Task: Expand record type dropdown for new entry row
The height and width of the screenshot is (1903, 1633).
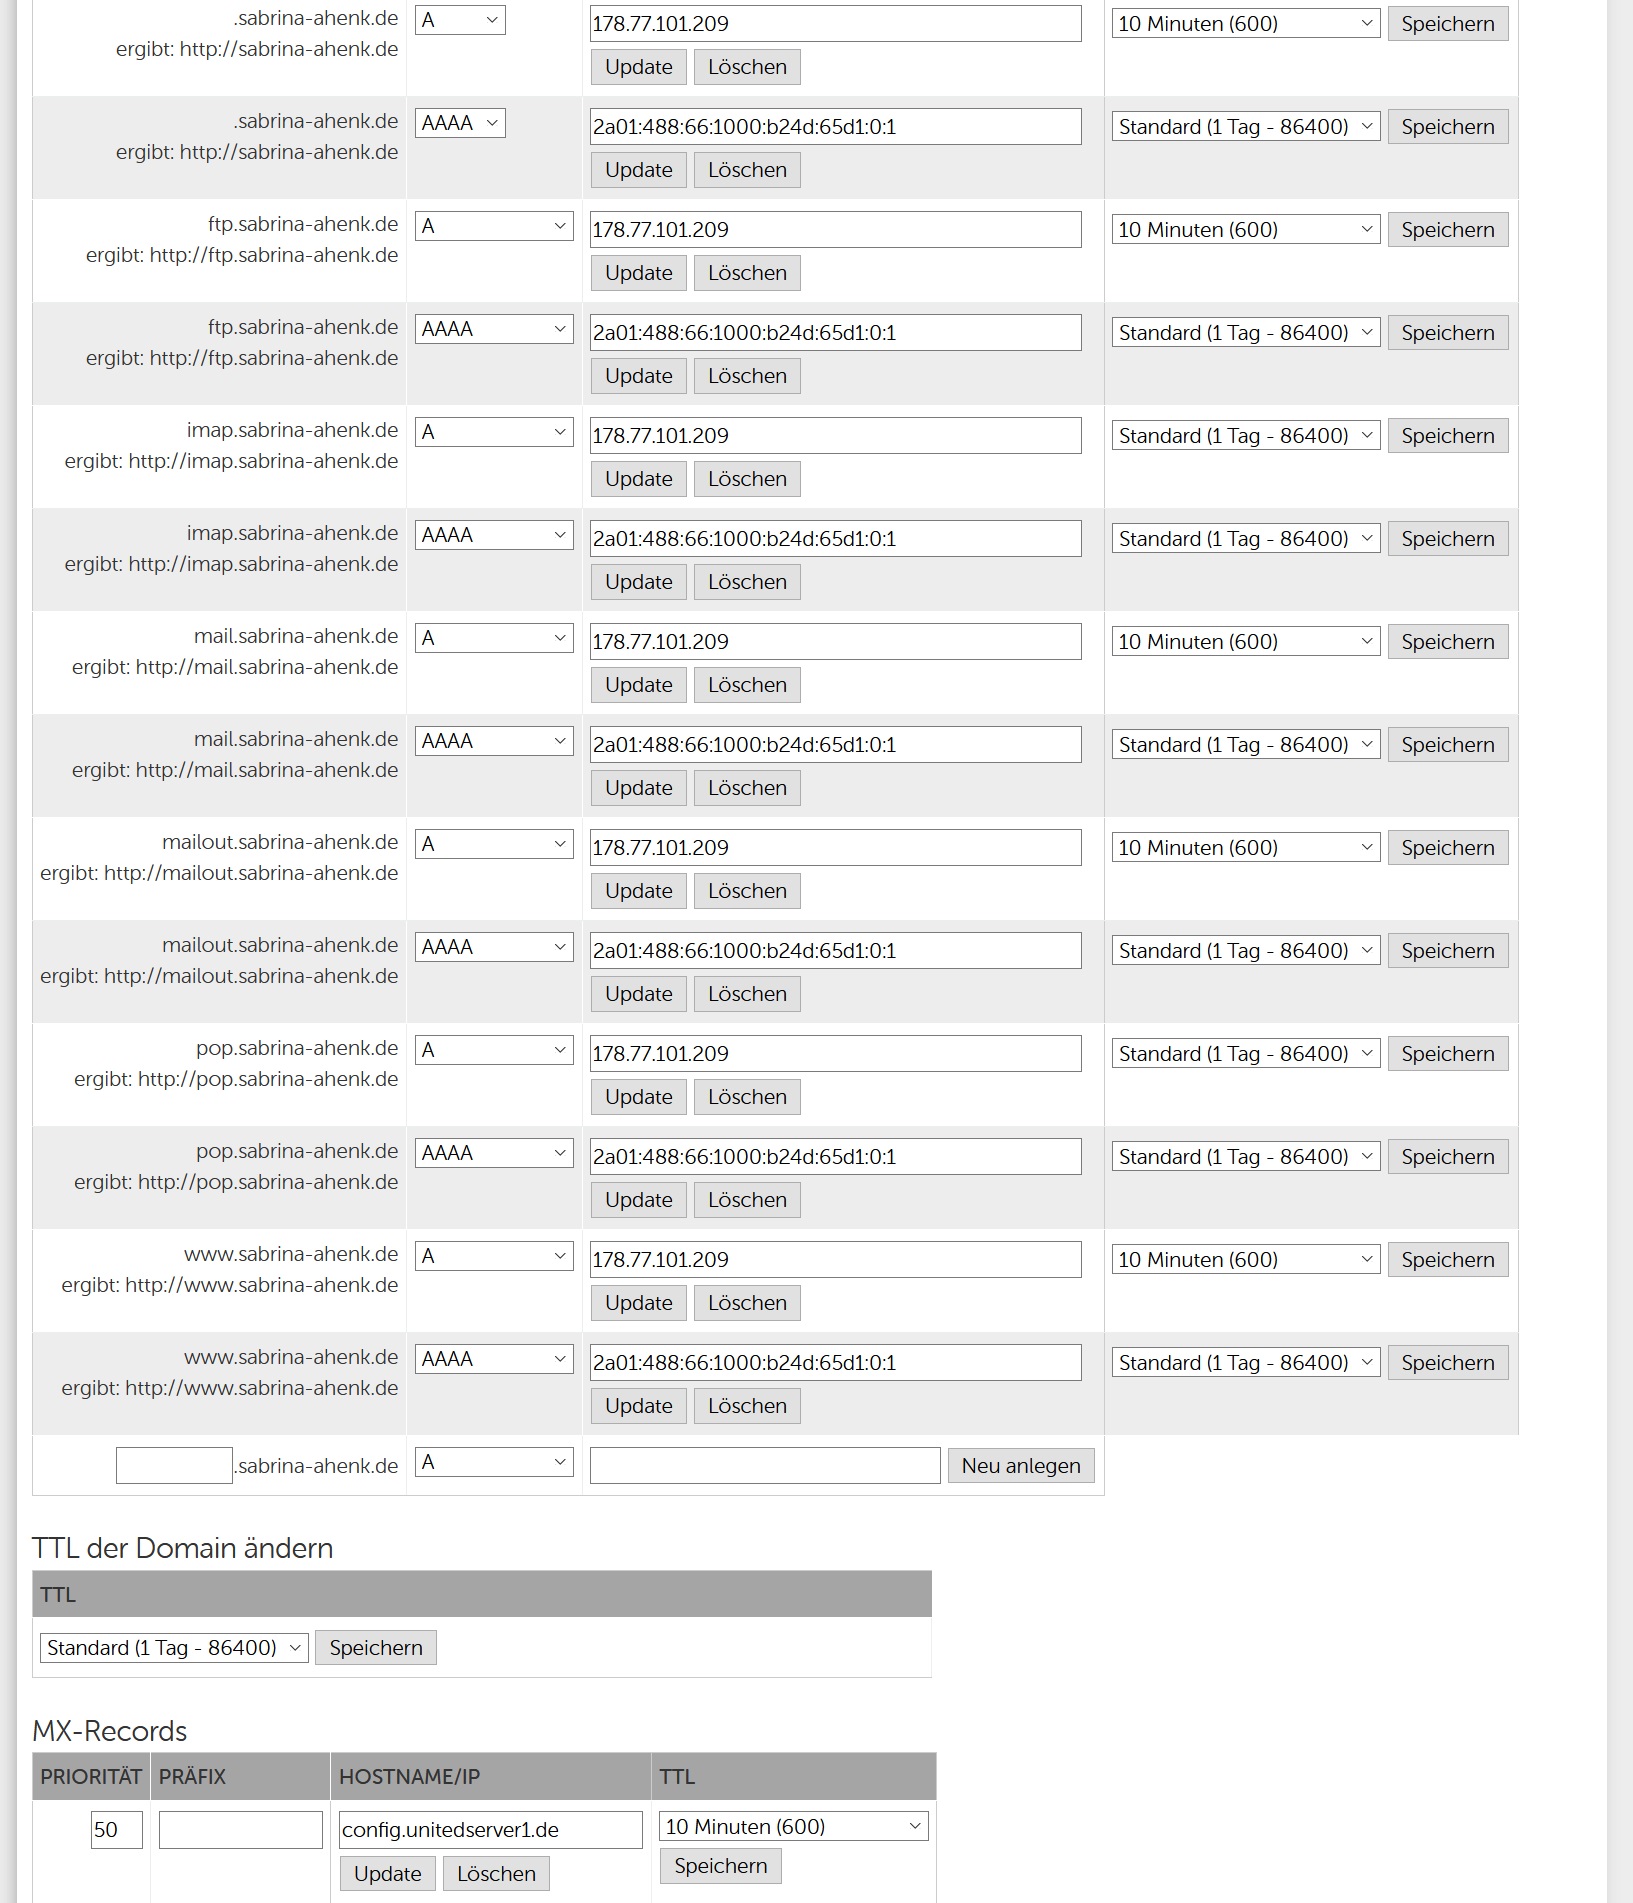Action: [x=494, y=1463]
